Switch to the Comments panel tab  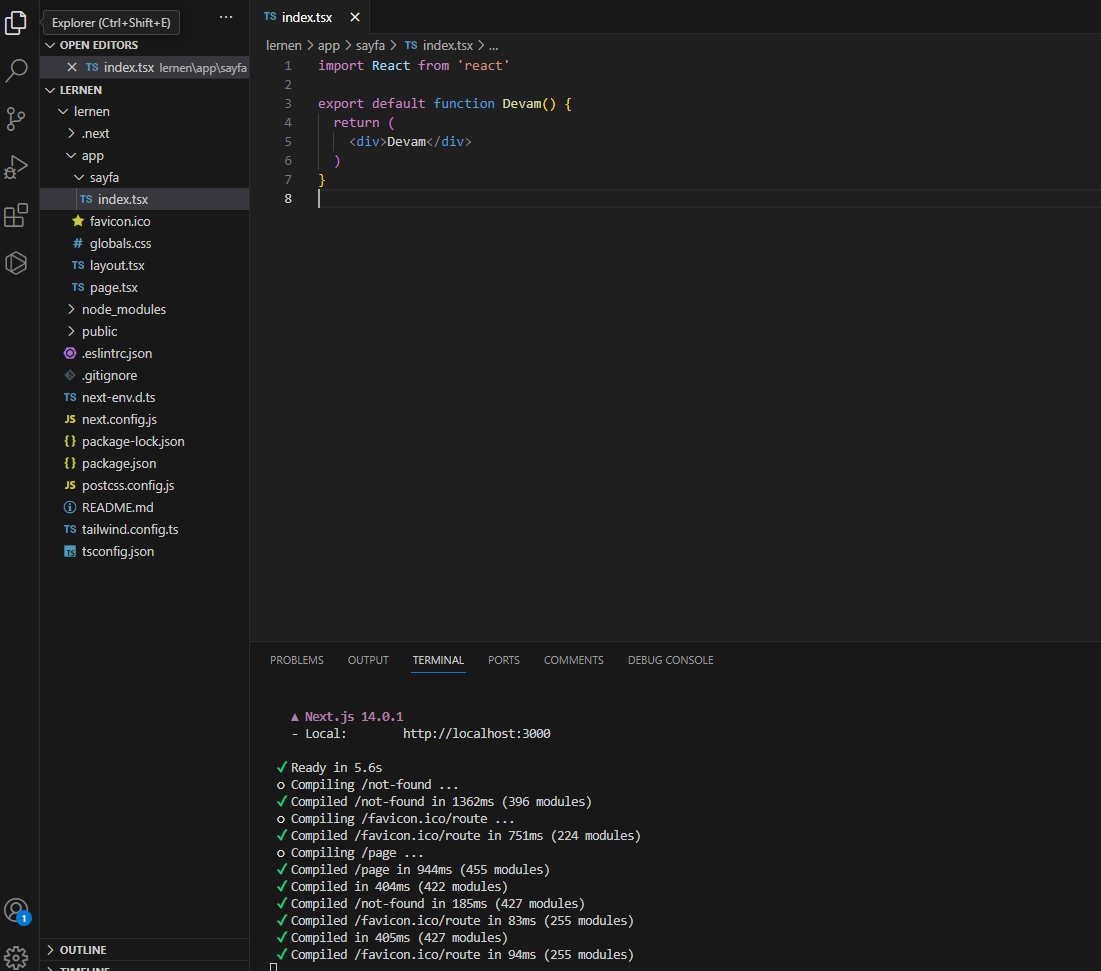(x=574, y=660)
